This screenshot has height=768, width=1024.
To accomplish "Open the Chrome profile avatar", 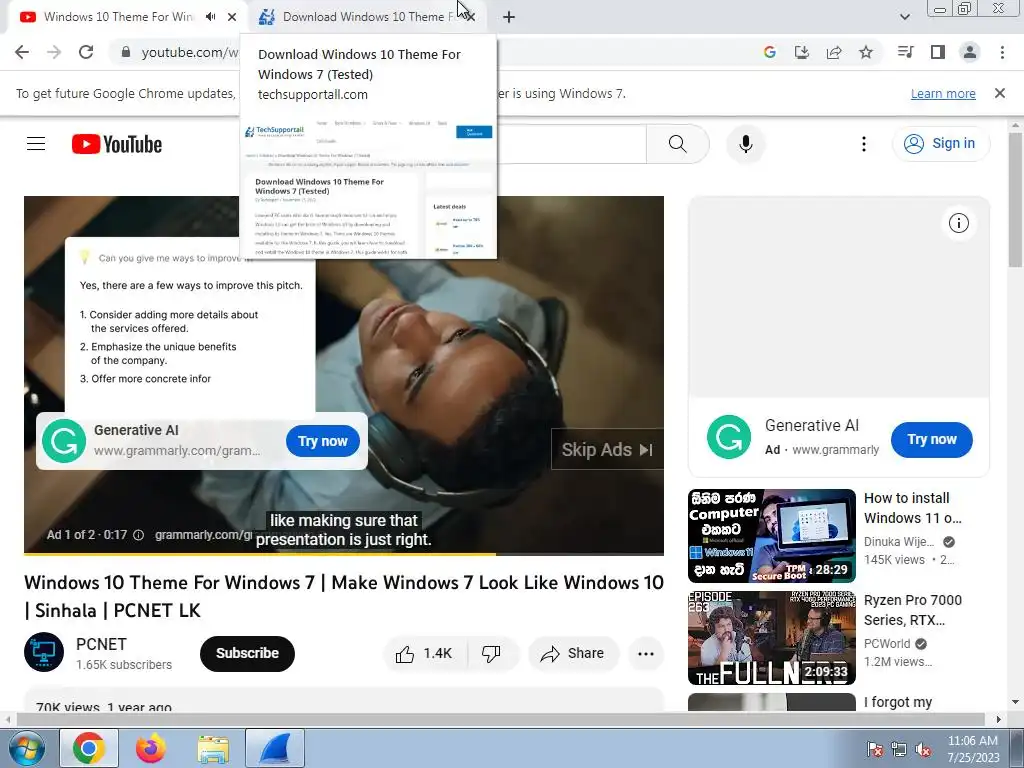I will 970,52.
